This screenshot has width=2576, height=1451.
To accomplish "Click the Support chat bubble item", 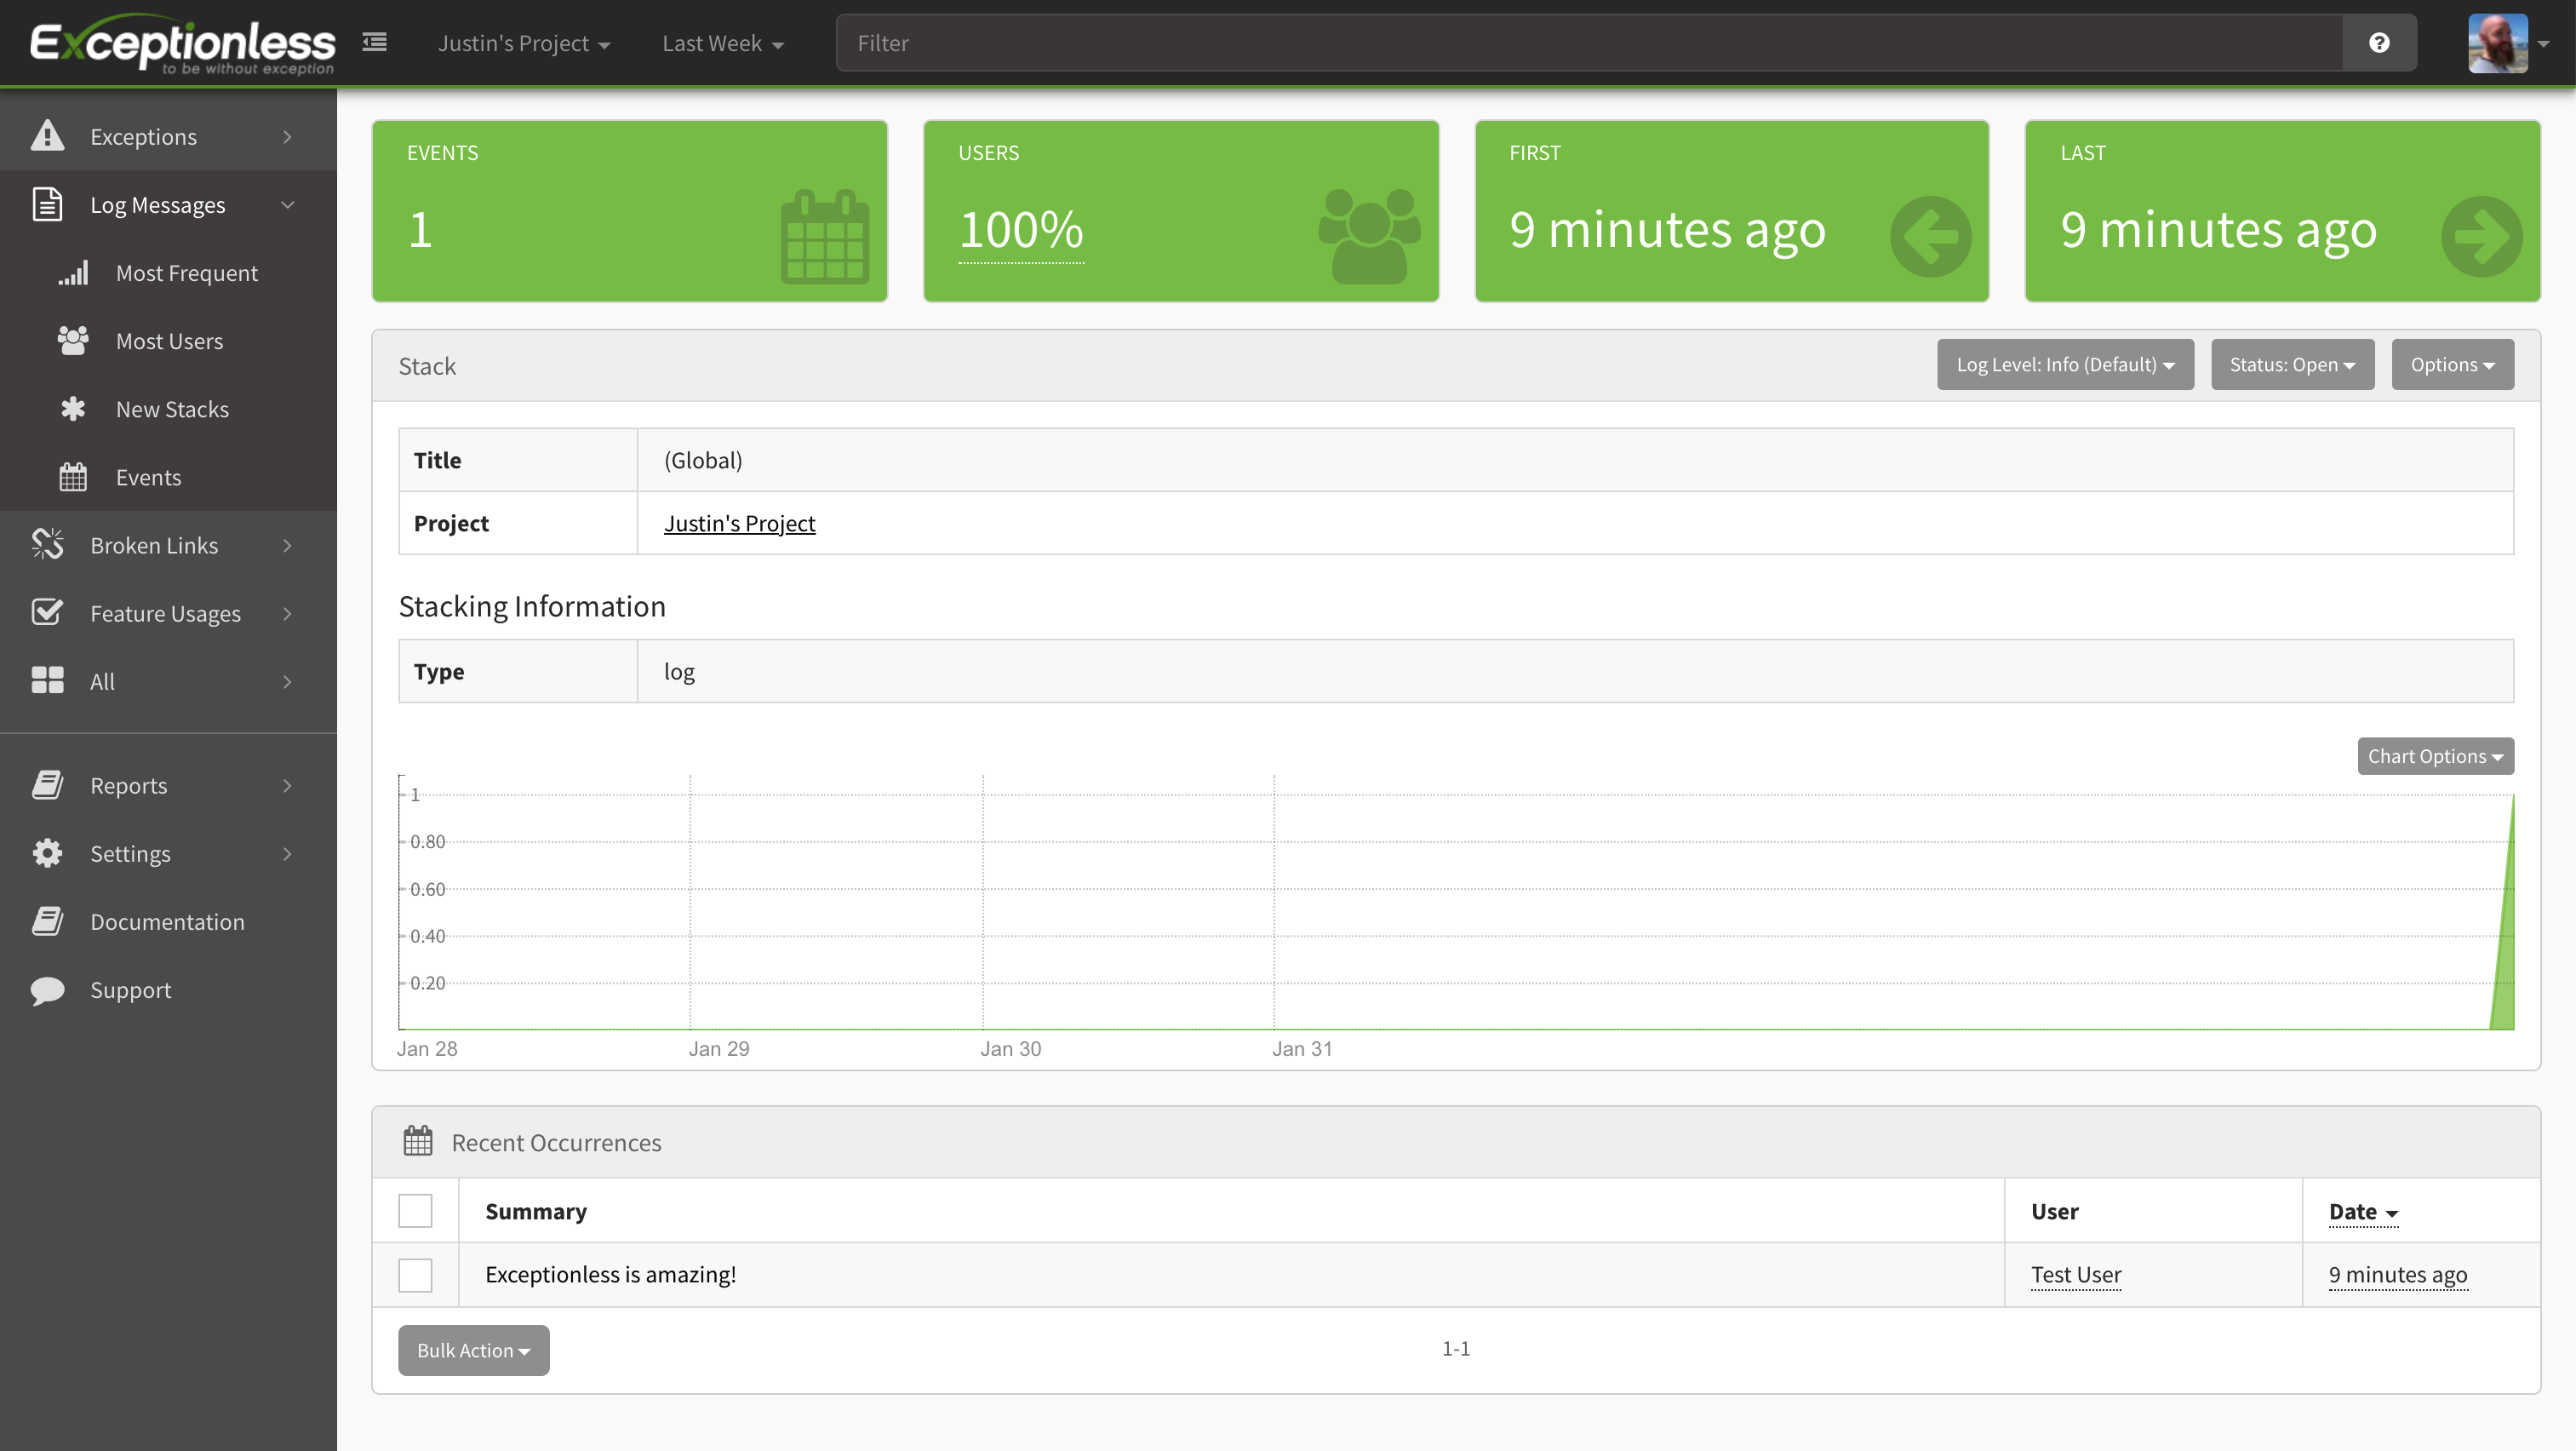I will click(130, 990).
